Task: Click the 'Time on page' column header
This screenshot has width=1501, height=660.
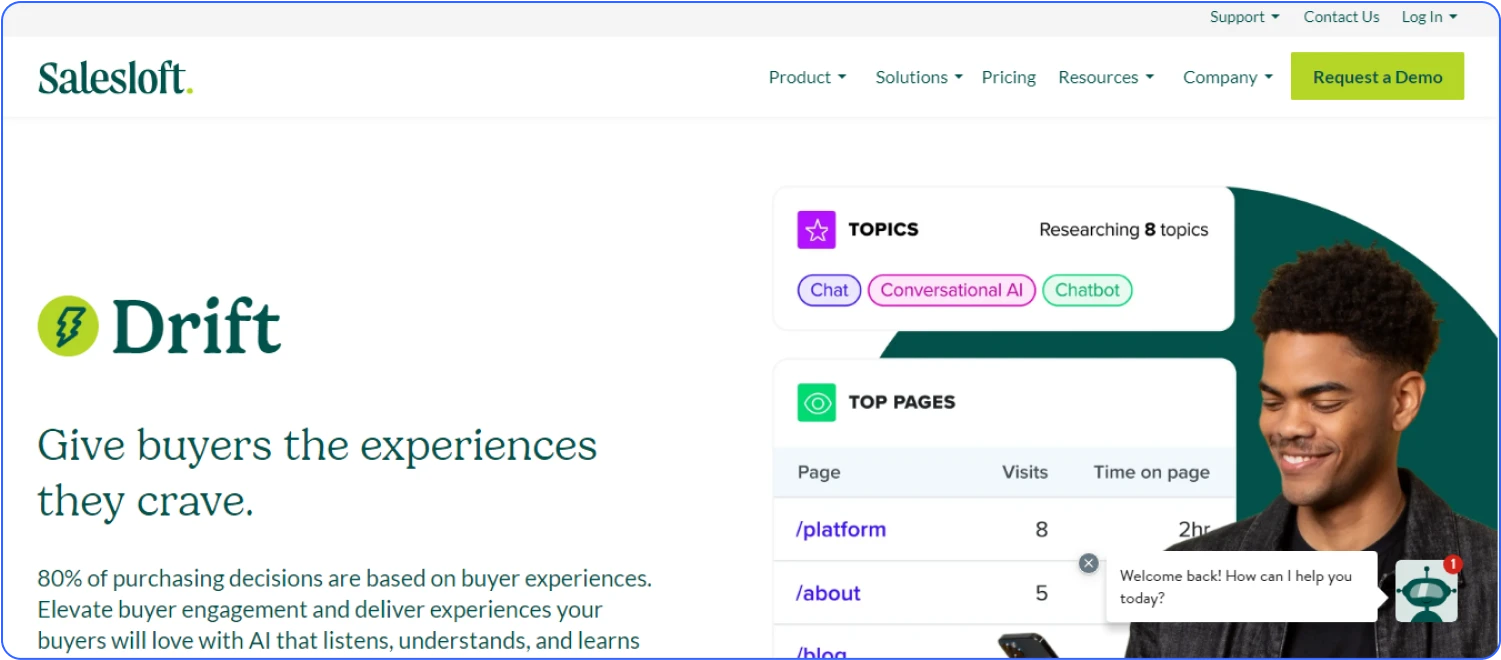Action: tap(1151, 472)
